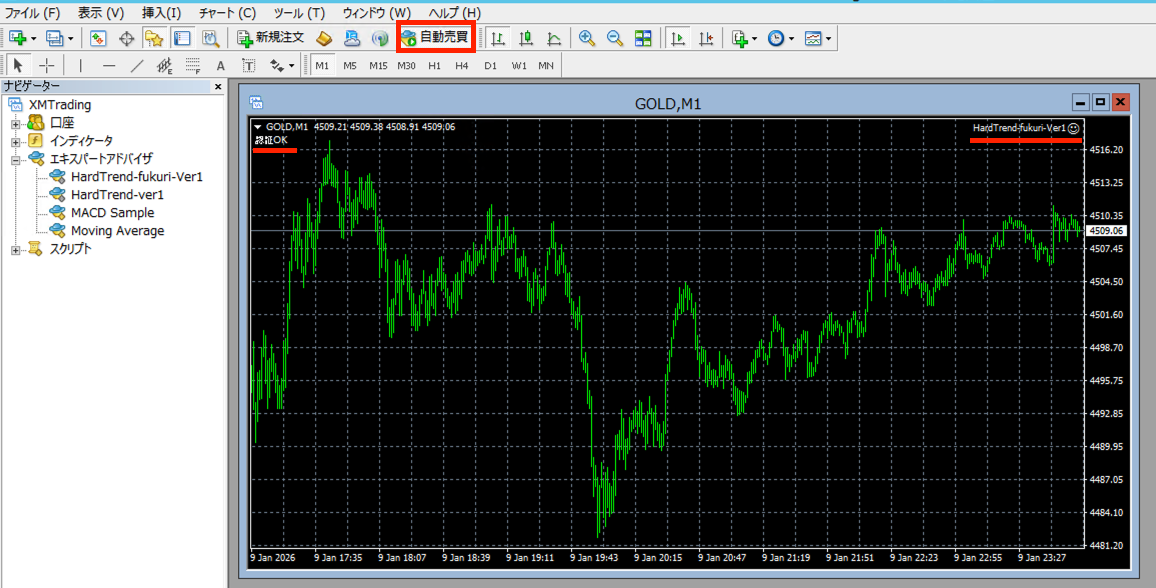Open the ツール (T) menu

299,13
